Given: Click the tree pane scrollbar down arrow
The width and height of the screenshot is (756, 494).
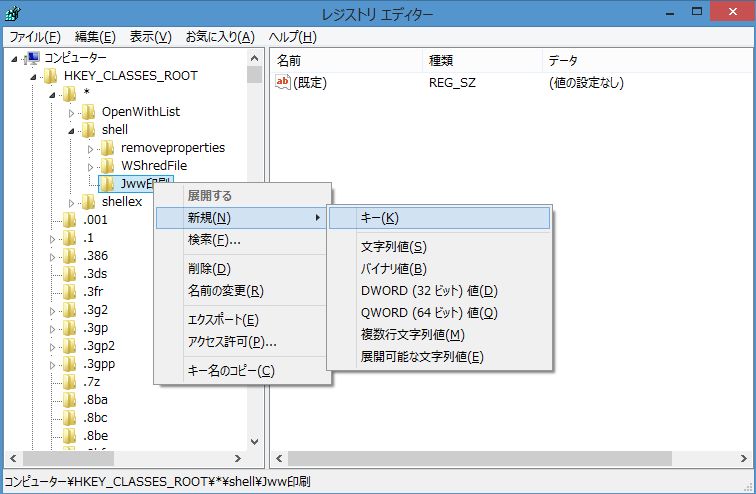Looking at the screenshot, I should tap(255, 443).
